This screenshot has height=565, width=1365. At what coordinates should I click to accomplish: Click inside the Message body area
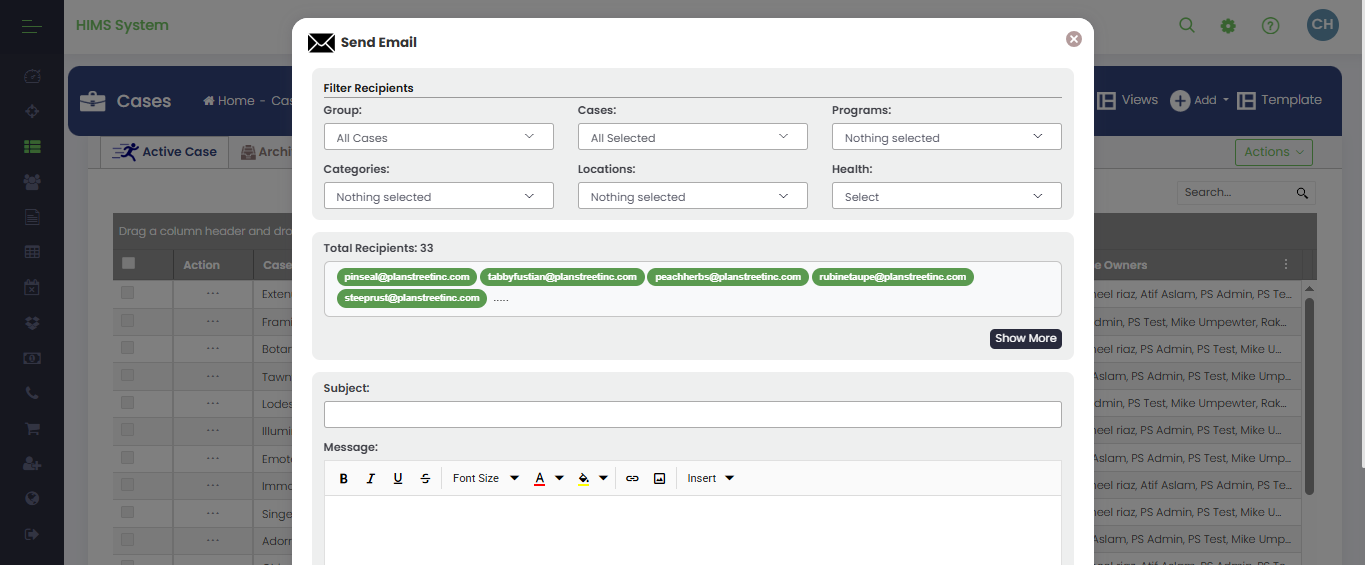692,530
